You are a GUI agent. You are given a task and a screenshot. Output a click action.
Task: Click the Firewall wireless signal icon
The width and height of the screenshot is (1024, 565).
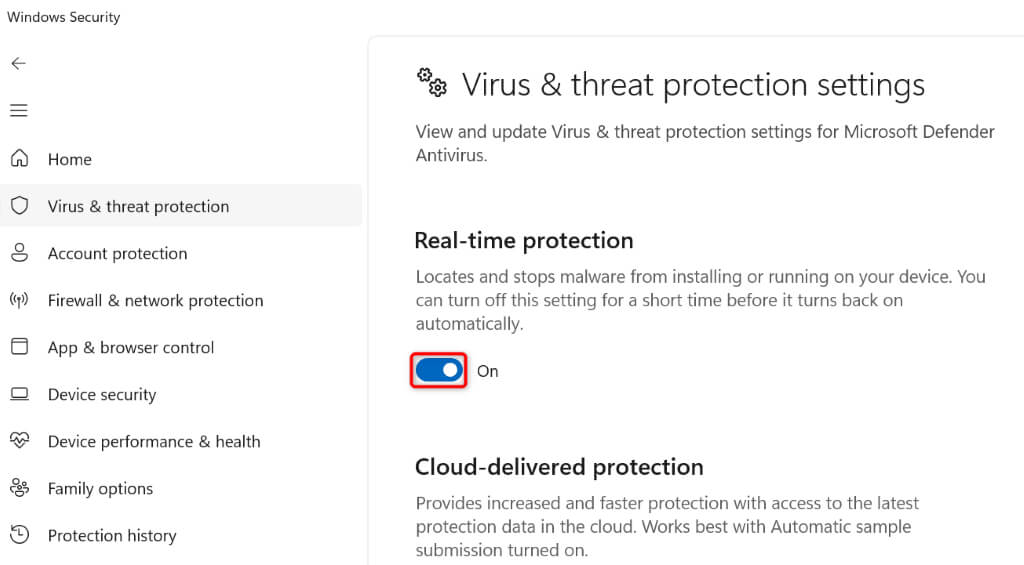click(19, 300)
